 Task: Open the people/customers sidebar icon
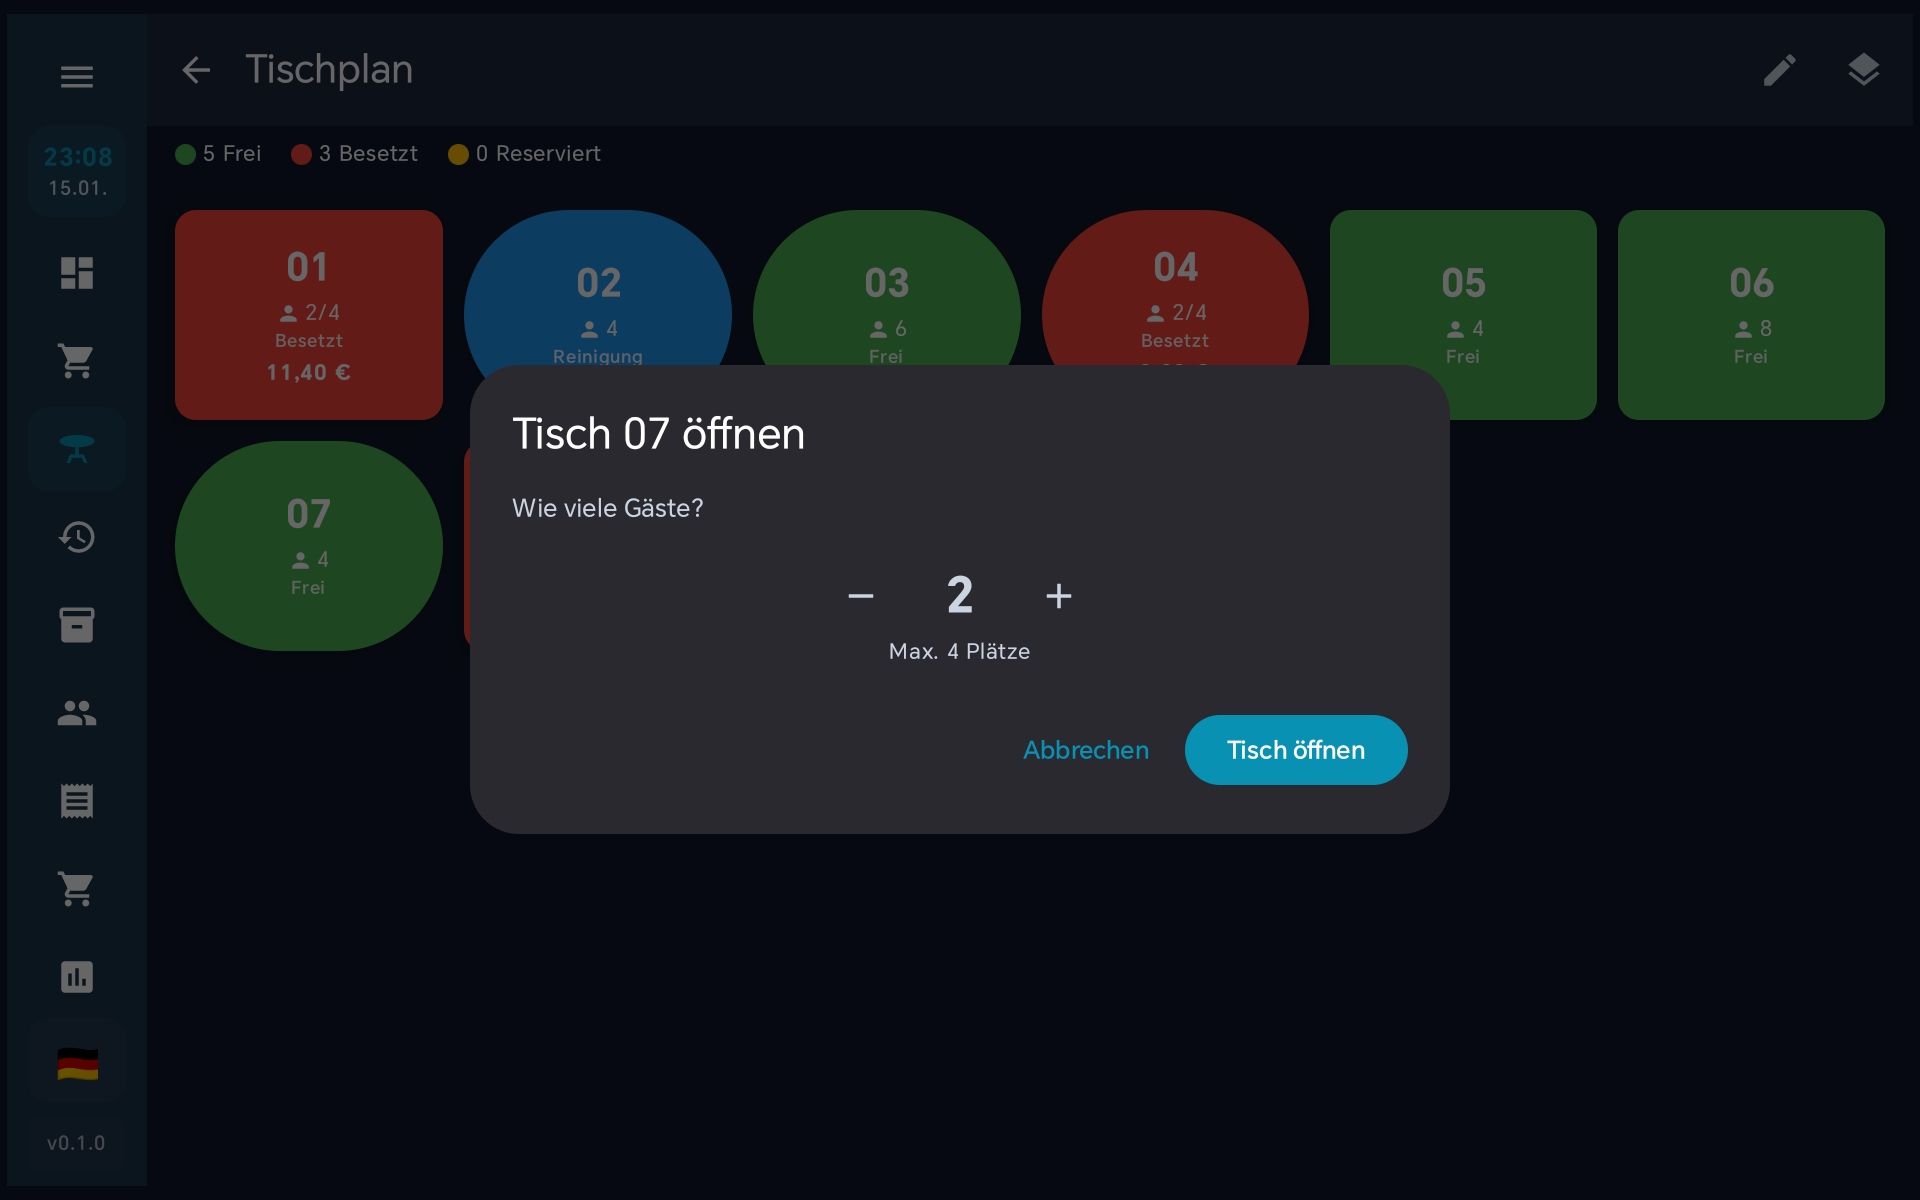77,713
